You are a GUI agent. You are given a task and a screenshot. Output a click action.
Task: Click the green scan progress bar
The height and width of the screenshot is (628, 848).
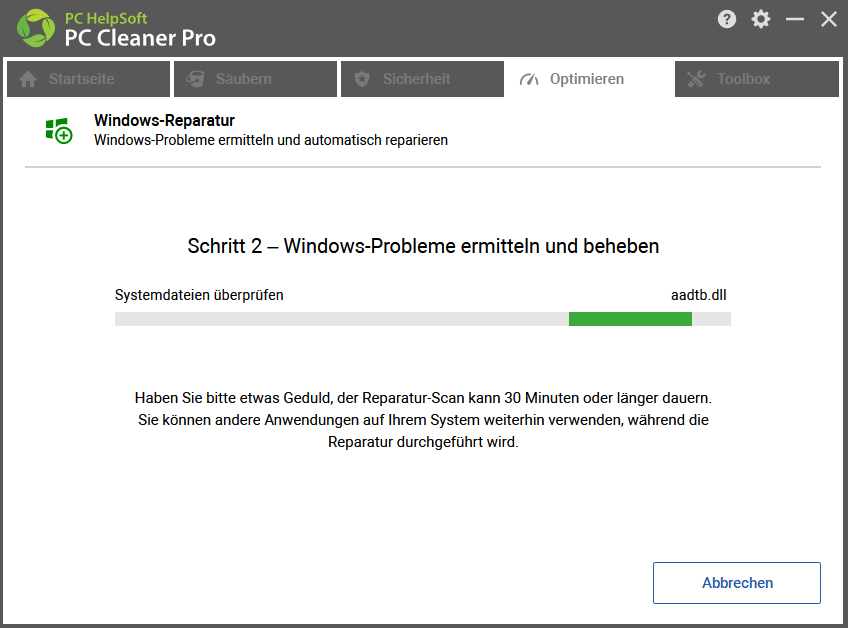pyautogui.click(x=423, y=319)
